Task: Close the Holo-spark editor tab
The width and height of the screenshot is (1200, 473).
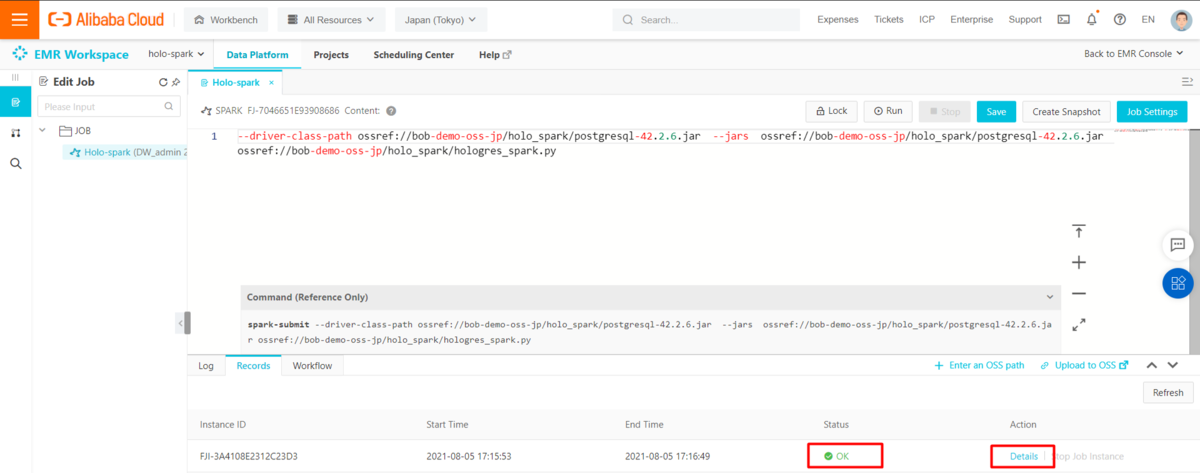Action: coord(270,83)
